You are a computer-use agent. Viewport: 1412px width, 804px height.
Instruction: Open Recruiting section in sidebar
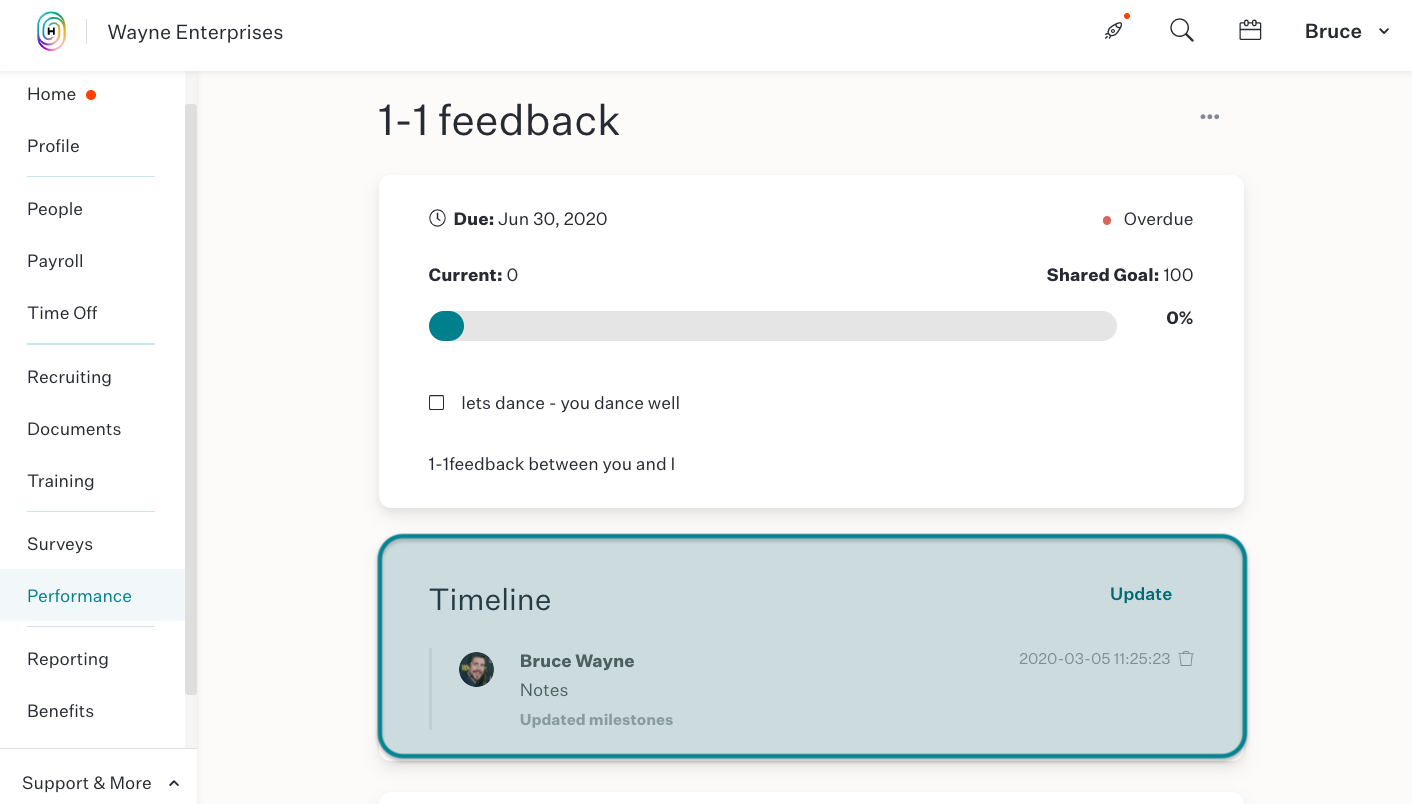point(69,377)
